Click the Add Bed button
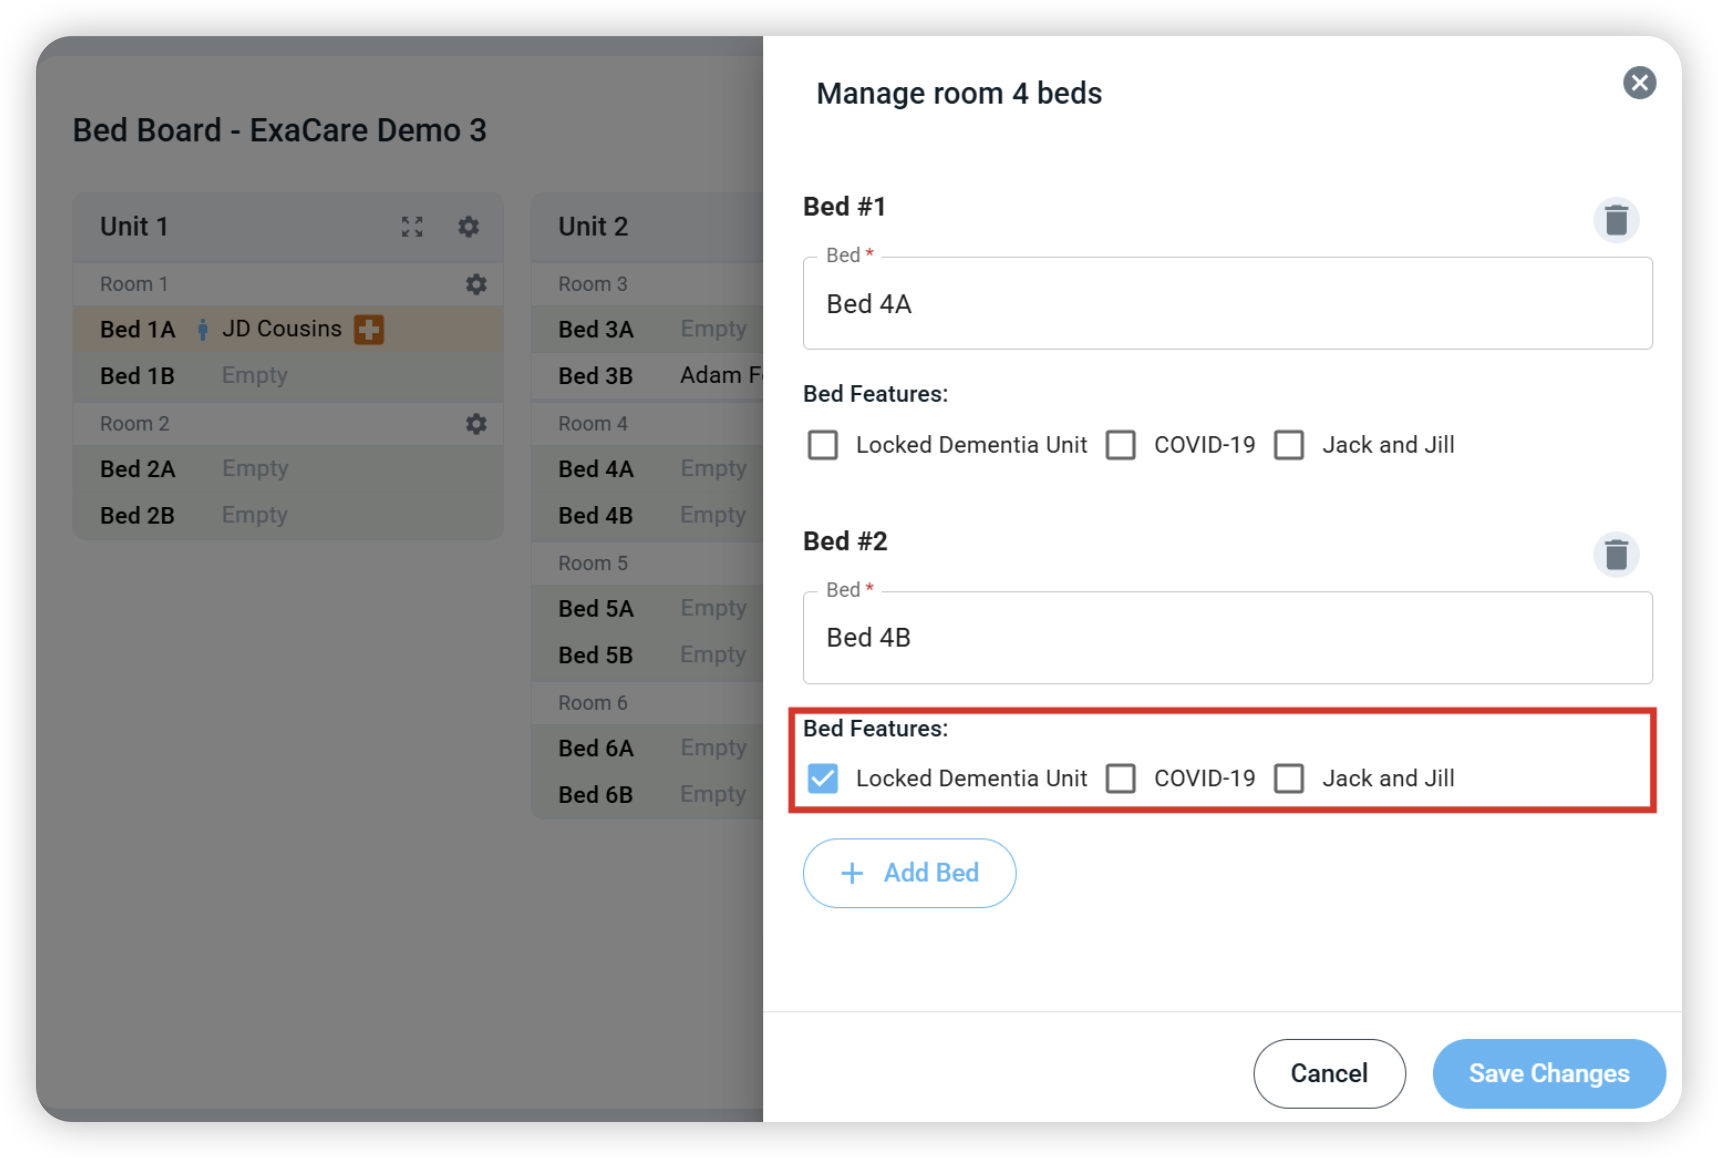The height and width of the screenshot is (1158, 1718). coord(909,873)
